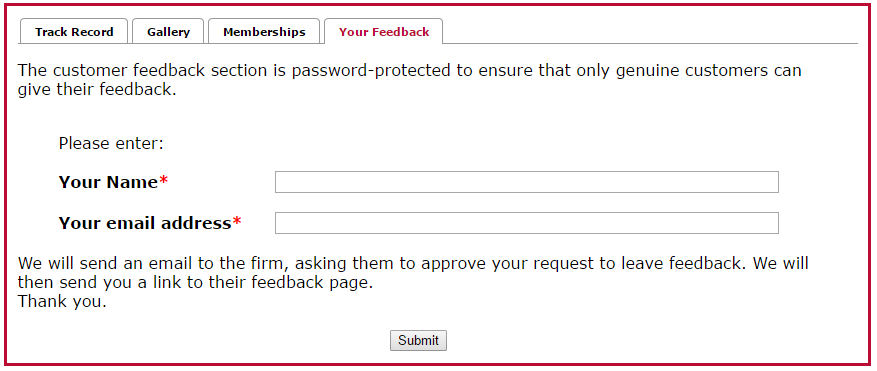Click the red asterisk beside Your Name
The height and width of the screenshot is (371, 877).
[163, 180]
